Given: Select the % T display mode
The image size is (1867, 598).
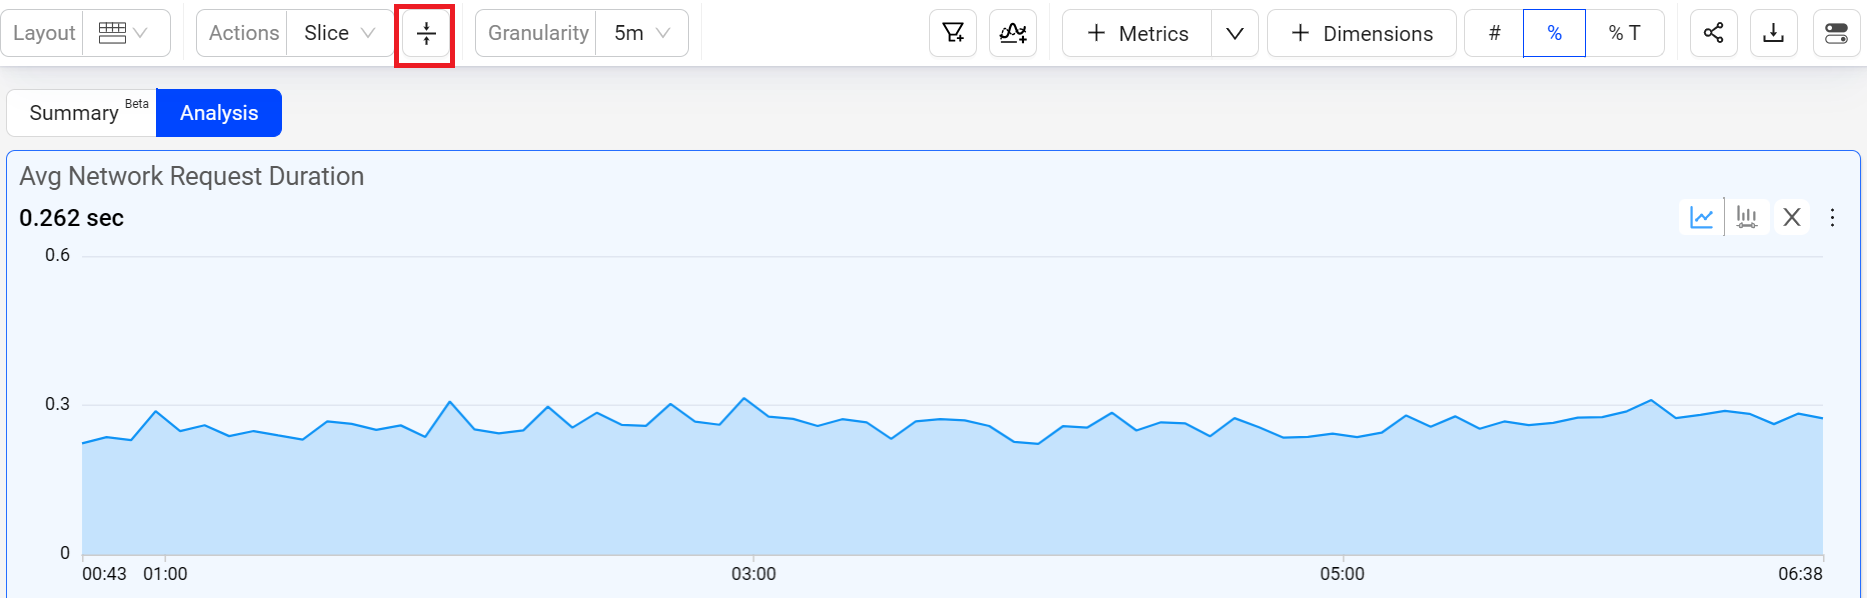Looking at the screenshot, I should tap(1624, 33).
